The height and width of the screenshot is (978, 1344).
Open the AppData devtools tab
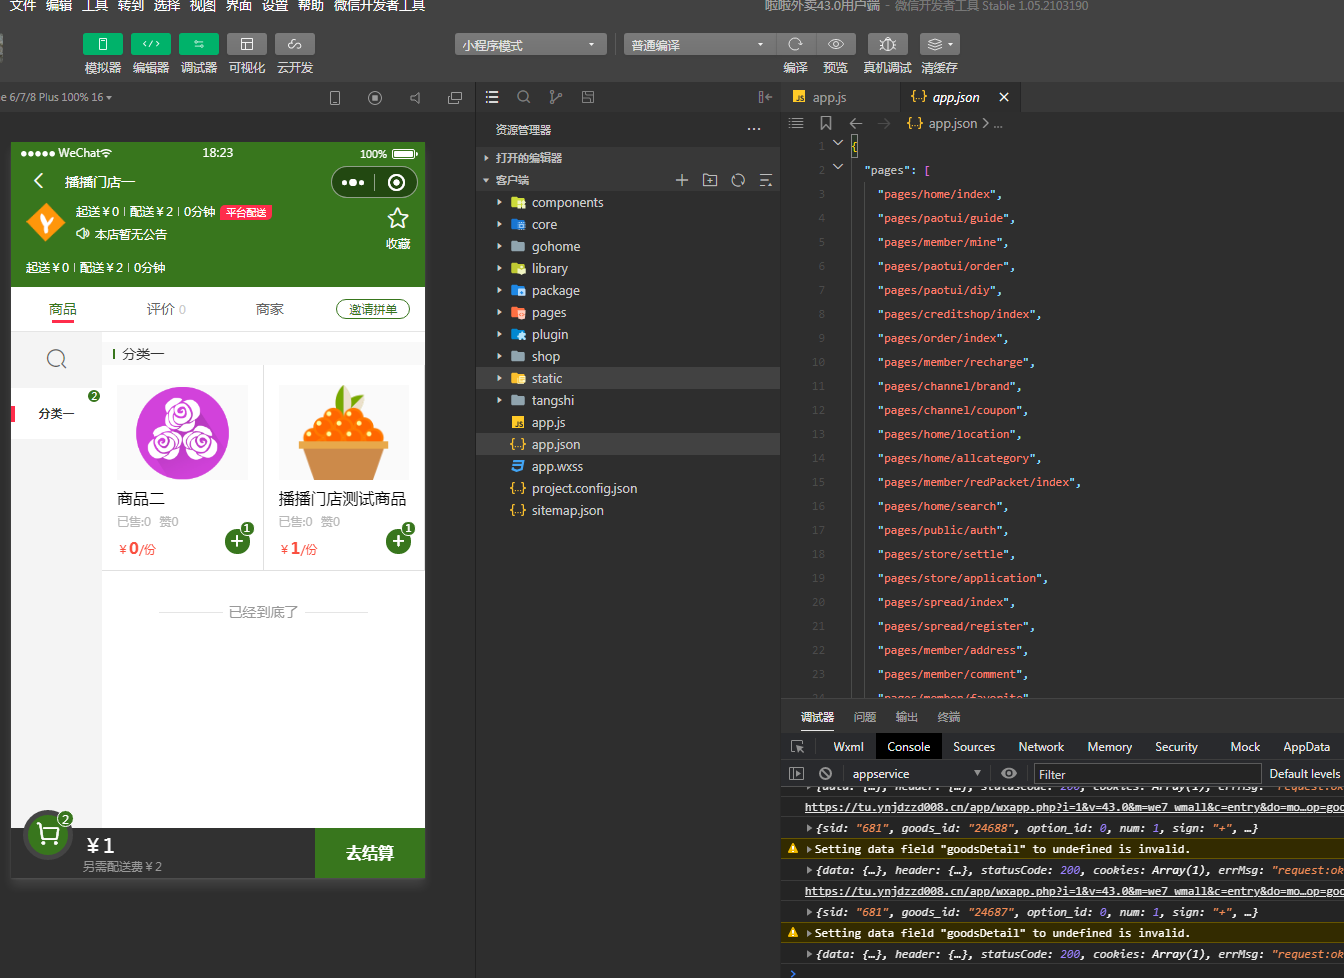(1306, 747)
